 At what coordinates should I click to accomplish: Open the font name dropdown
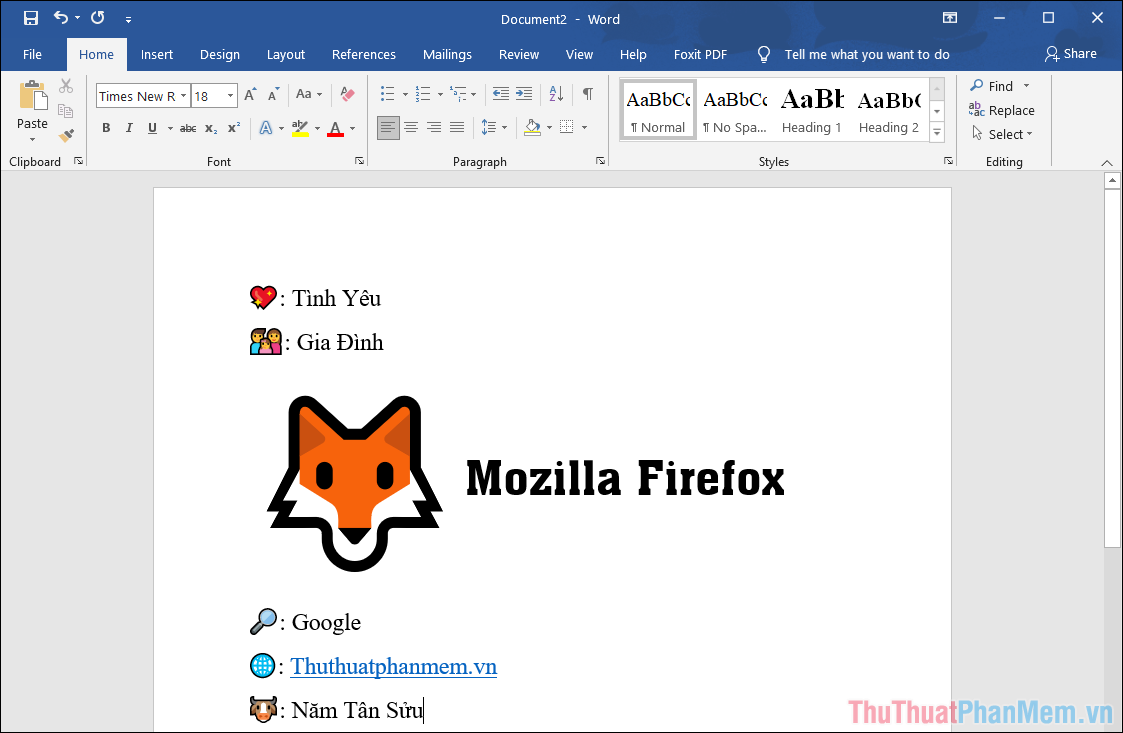click(184, 96)
